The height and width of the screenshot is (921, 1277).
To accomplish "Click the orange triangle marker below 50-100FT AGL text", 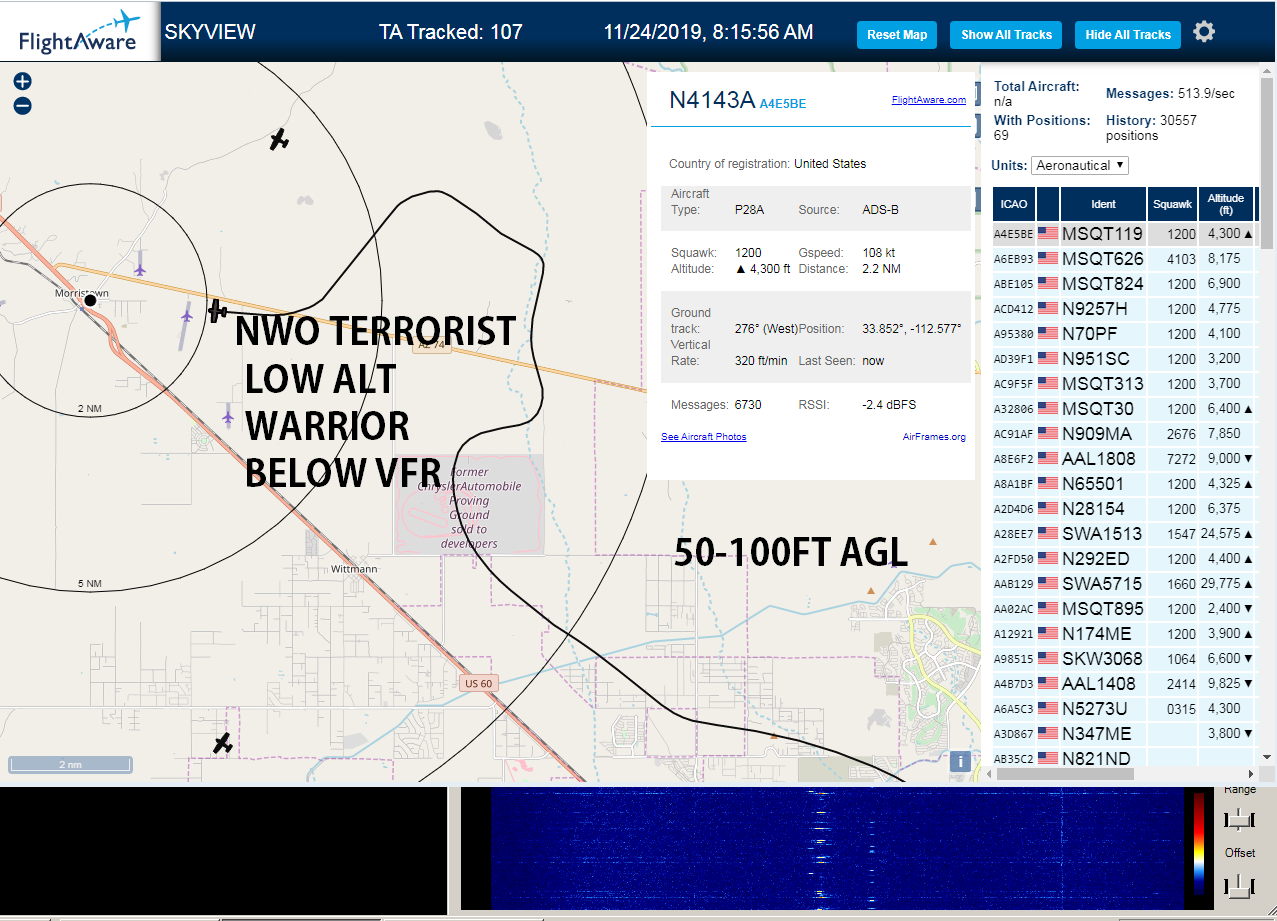I will click(x=870, y=590).
